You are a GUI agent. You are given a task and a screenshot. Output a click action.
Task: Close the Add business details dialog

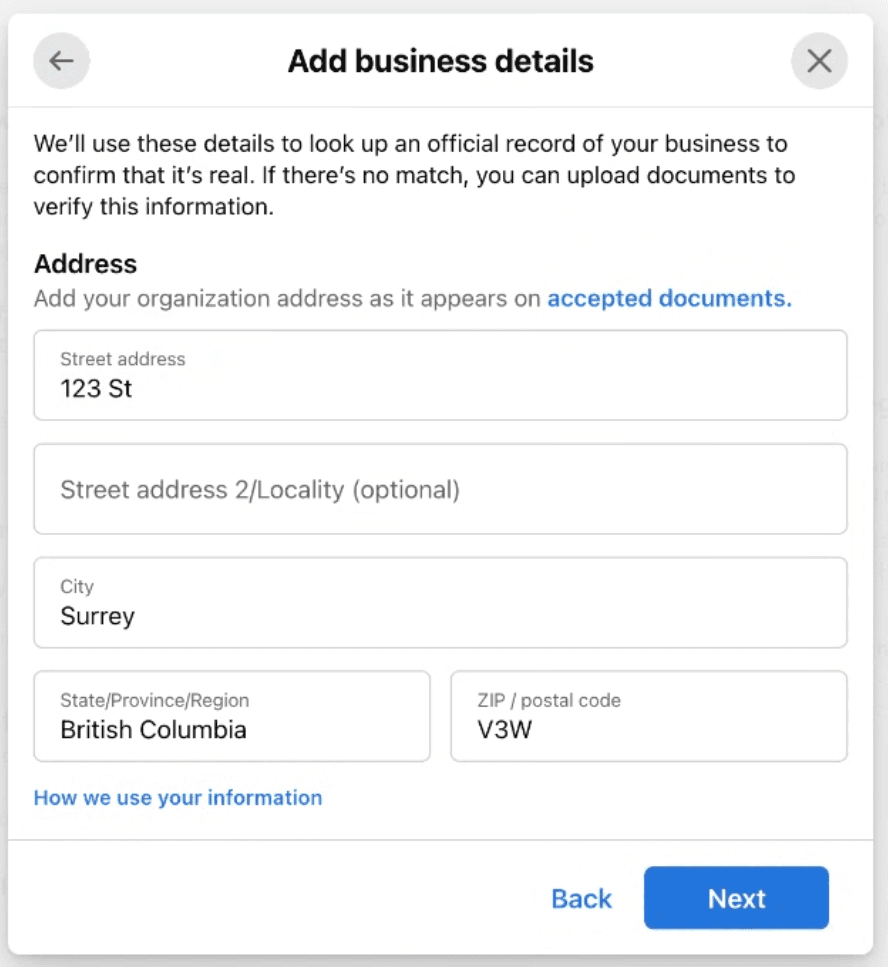(819, 61)
